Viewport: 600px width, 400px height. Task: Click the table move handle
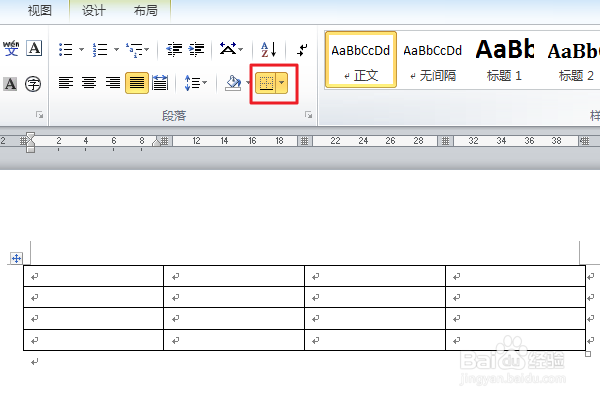[16, 258]
